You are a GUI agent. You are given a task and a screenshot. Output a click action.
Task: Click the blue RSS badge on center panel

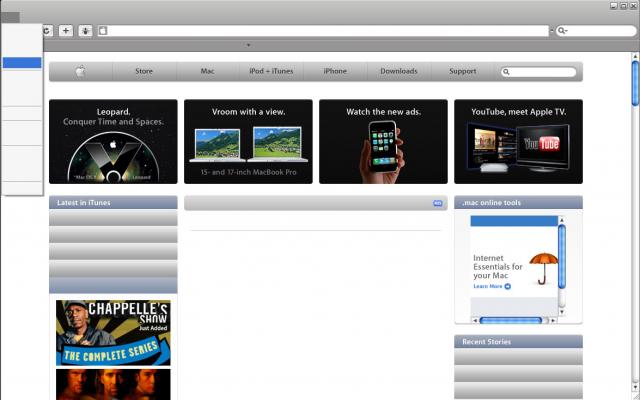pos(438,203)
